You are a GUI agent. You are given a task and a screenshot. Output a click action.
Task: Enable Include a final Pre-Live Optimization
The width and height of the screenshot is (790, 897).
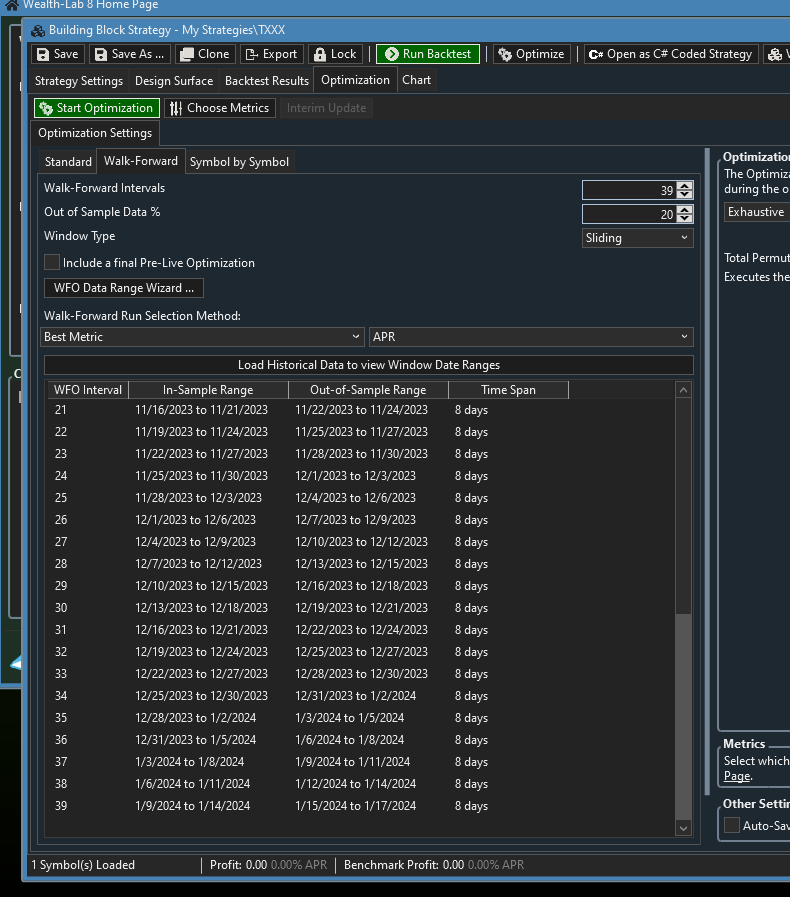[52, 262]
